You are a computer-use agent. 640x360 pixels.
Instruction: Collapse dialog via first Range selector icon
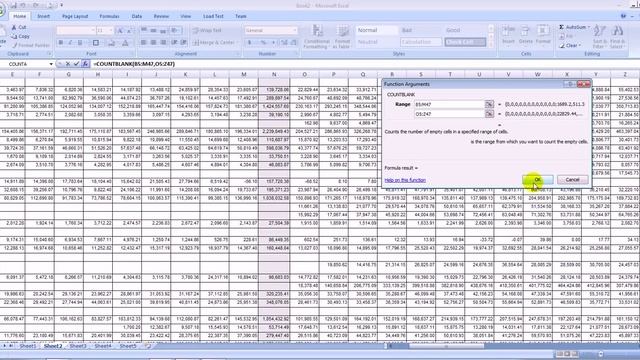pos(489,104)
